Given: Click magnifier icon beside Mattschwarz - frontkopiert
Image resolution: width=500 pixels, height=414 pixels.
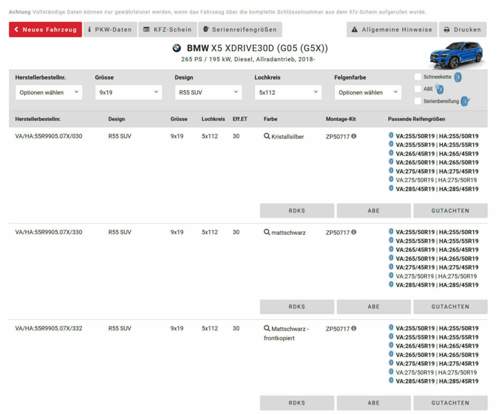Looking at the screenshot, I should coord(267,328).
